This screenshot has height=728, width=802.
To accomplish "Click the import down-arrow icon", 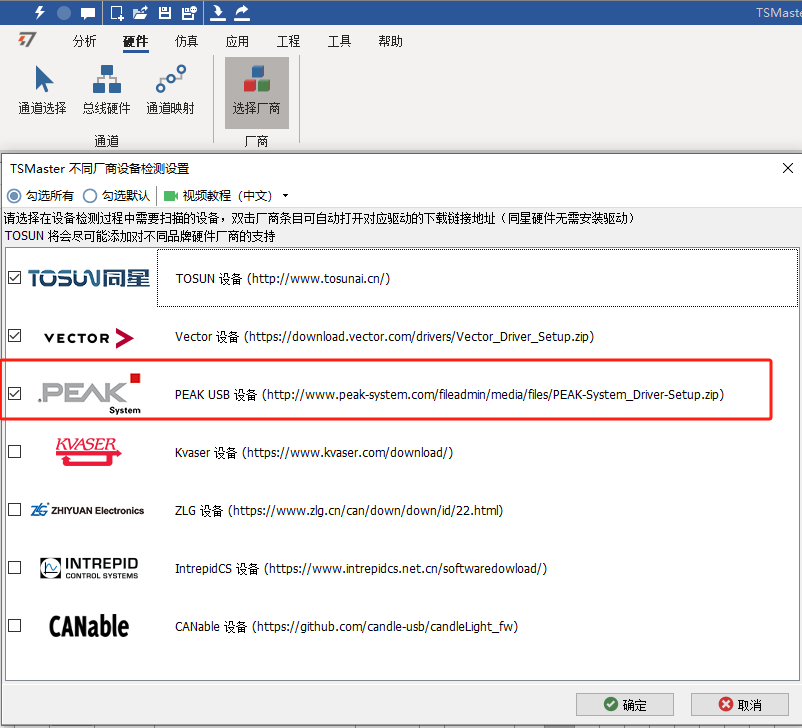I will 218,13.
